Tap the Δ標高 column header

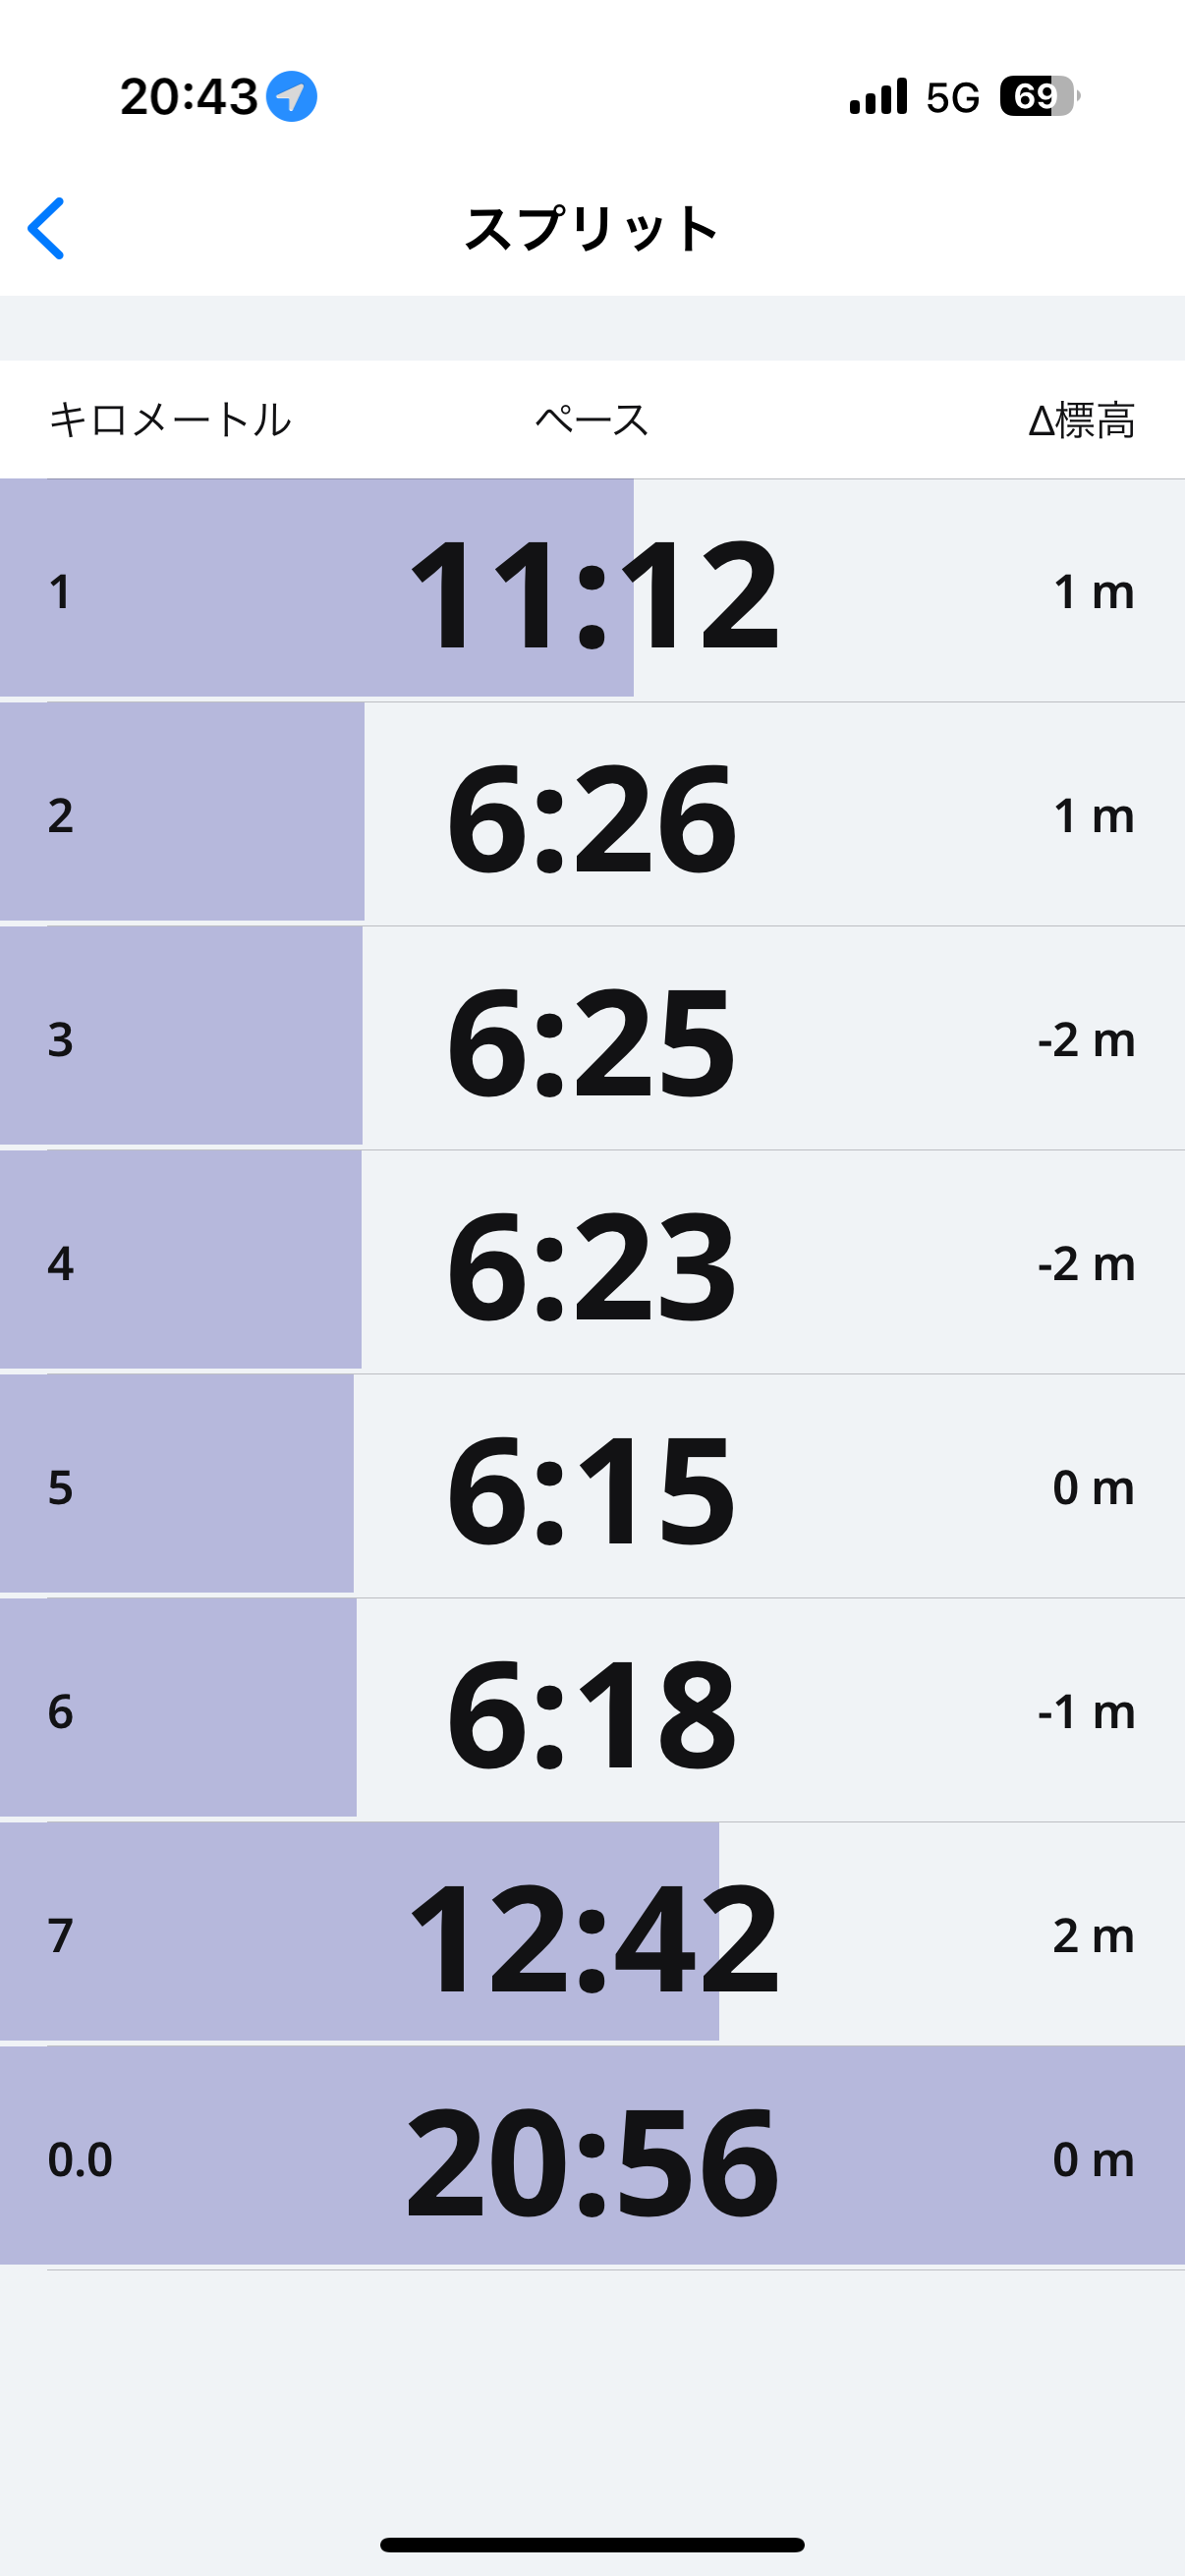click(1082, 420)
